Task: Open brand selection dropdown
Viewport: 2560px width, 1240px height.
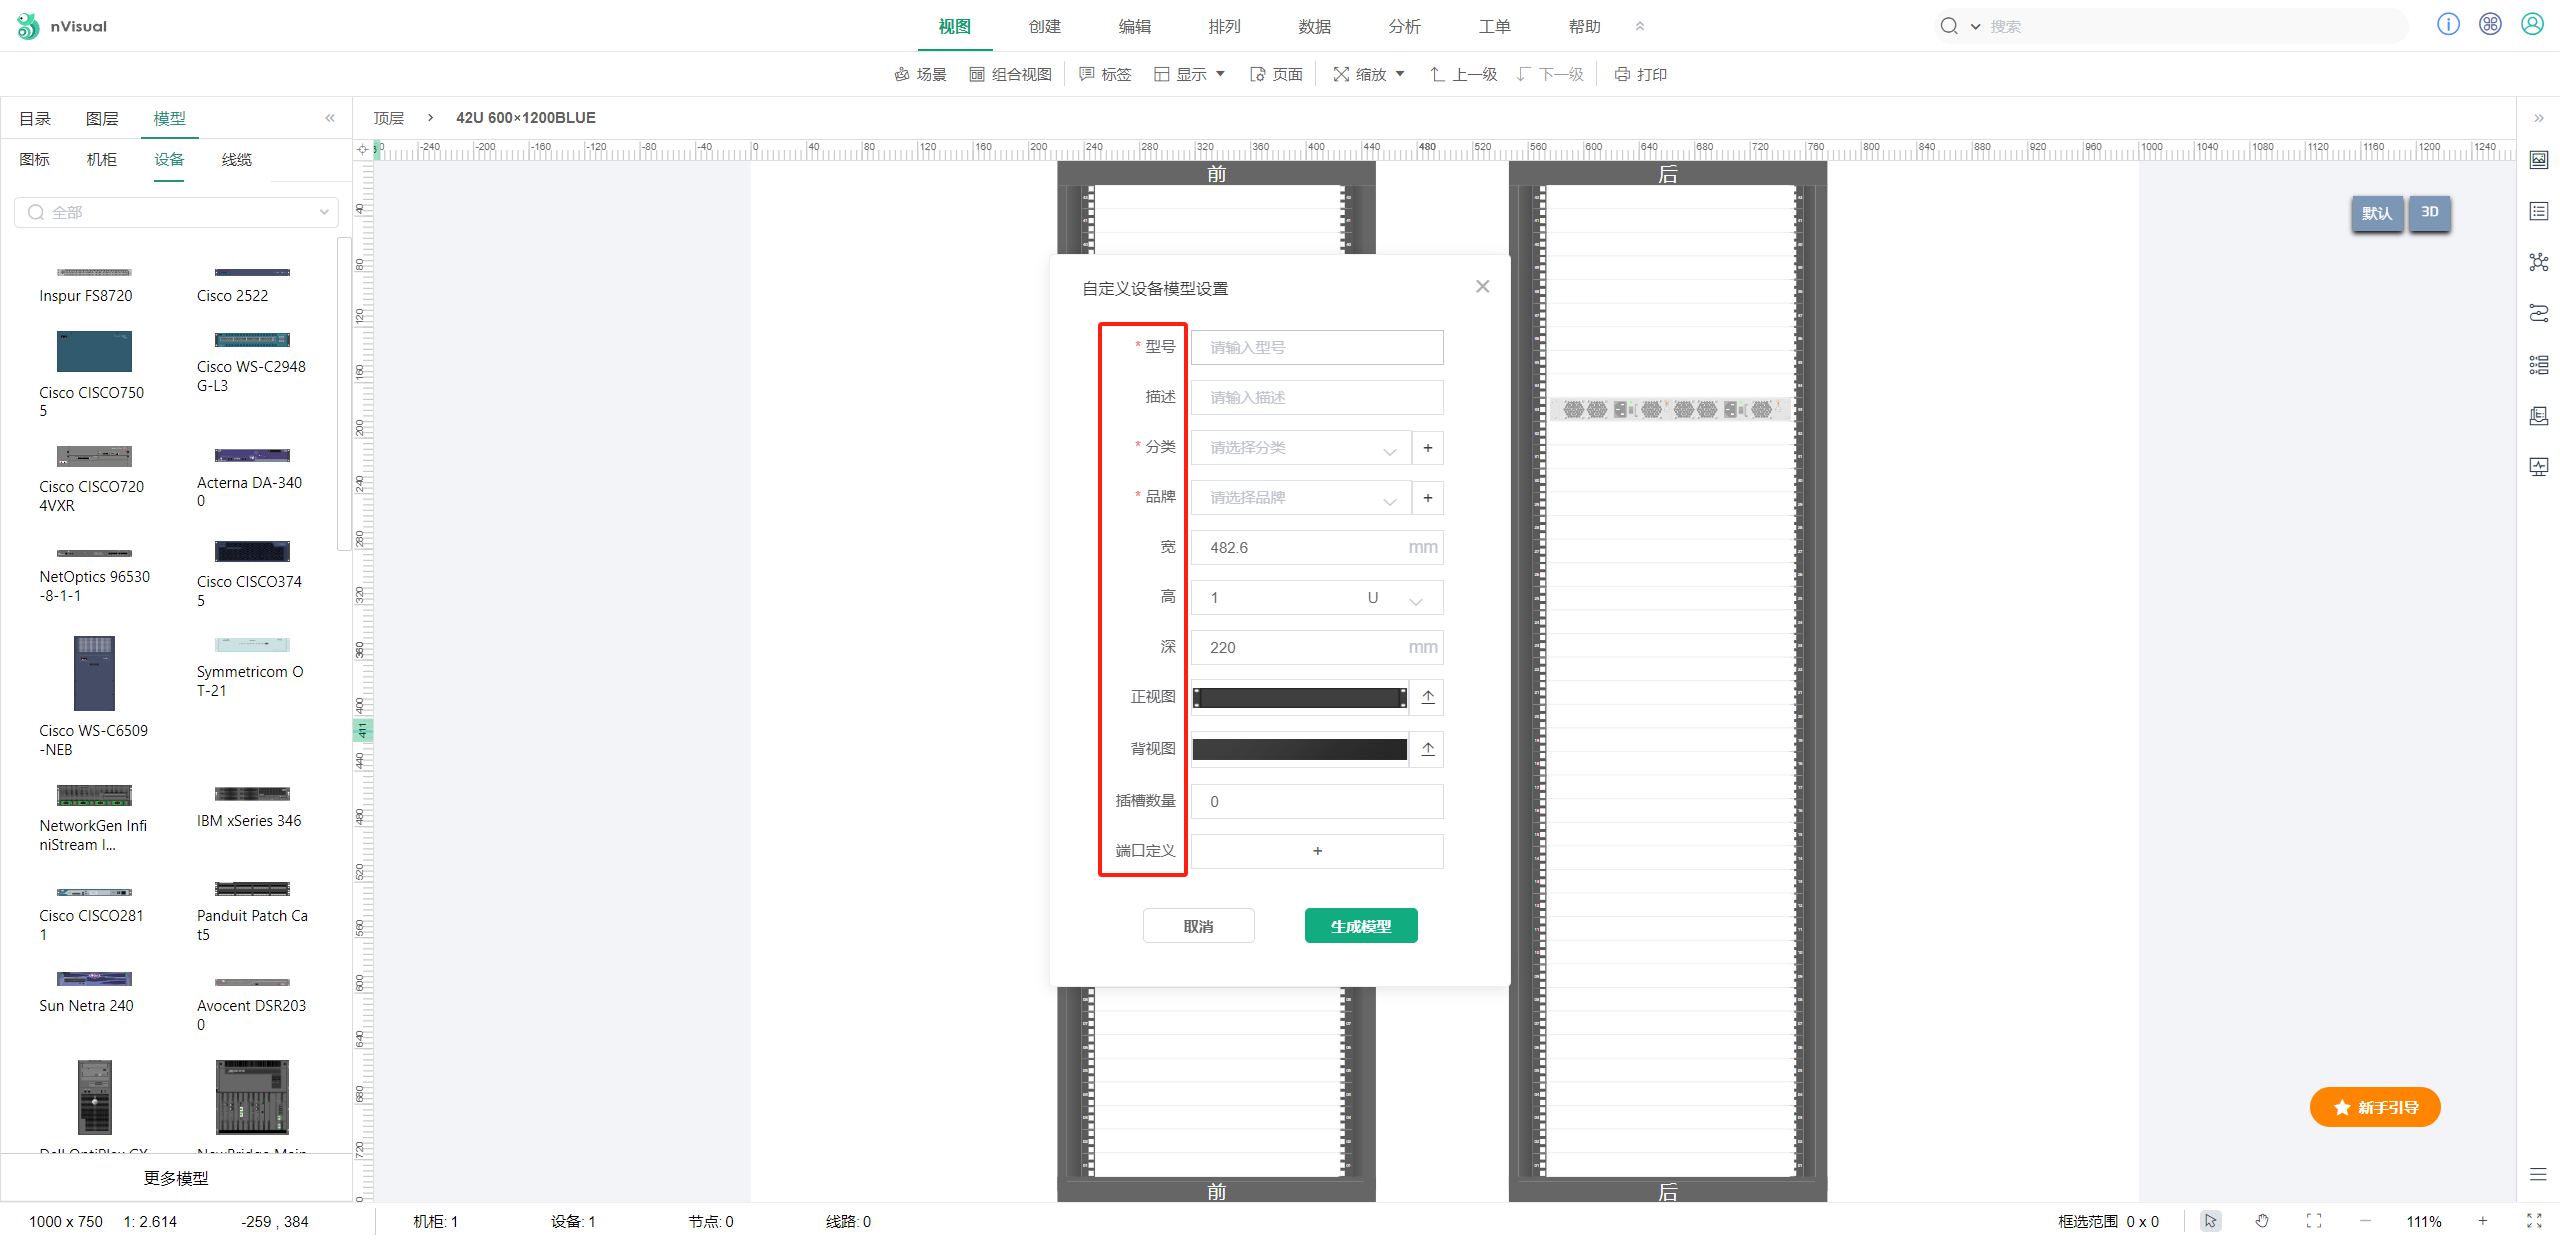Action: [x=1300, y=498]
